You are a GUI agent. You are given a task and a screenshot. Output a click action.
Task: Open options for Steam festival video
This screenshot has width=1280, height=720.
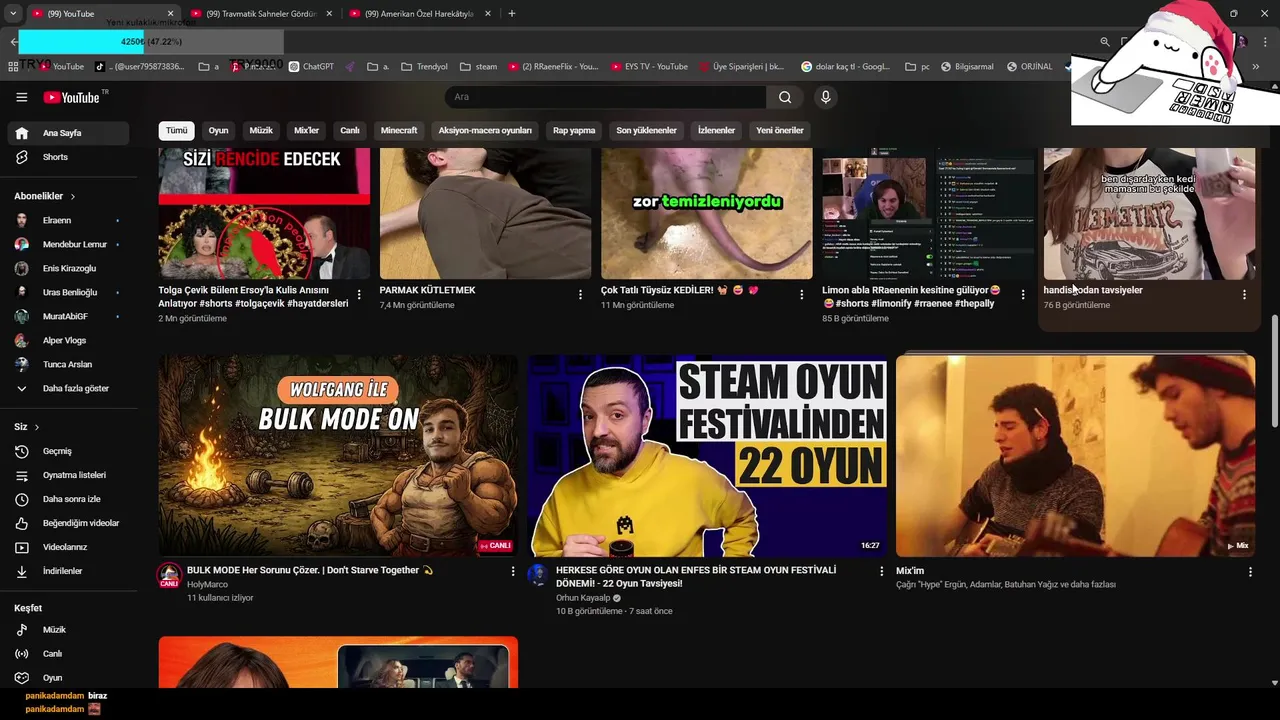point(881,572)
